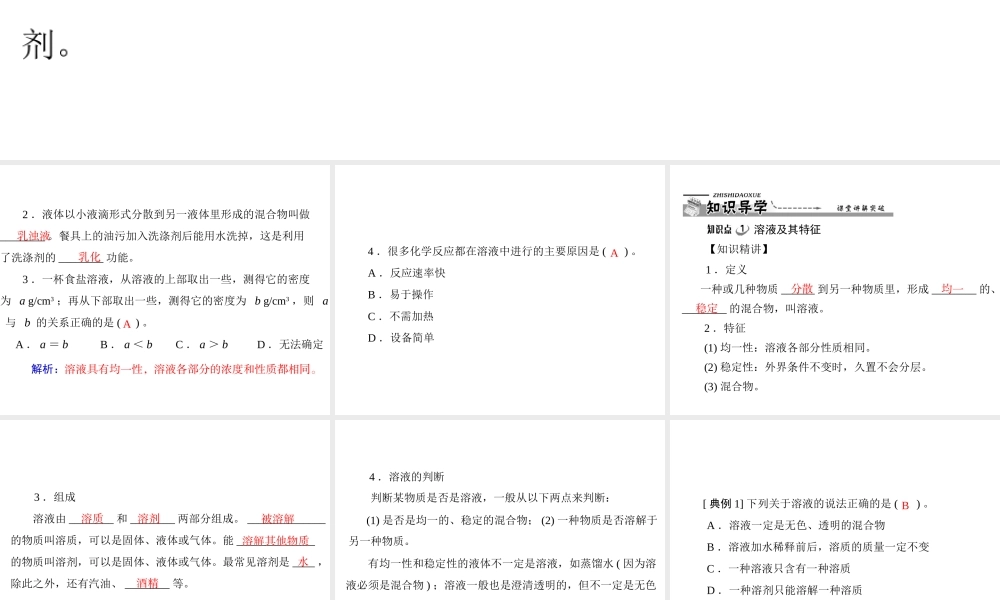Image resolution: width=1000 pixels, height=600 pixels.
Task: Click the 3．组成 heading
Action: click(x=55, y=497)
